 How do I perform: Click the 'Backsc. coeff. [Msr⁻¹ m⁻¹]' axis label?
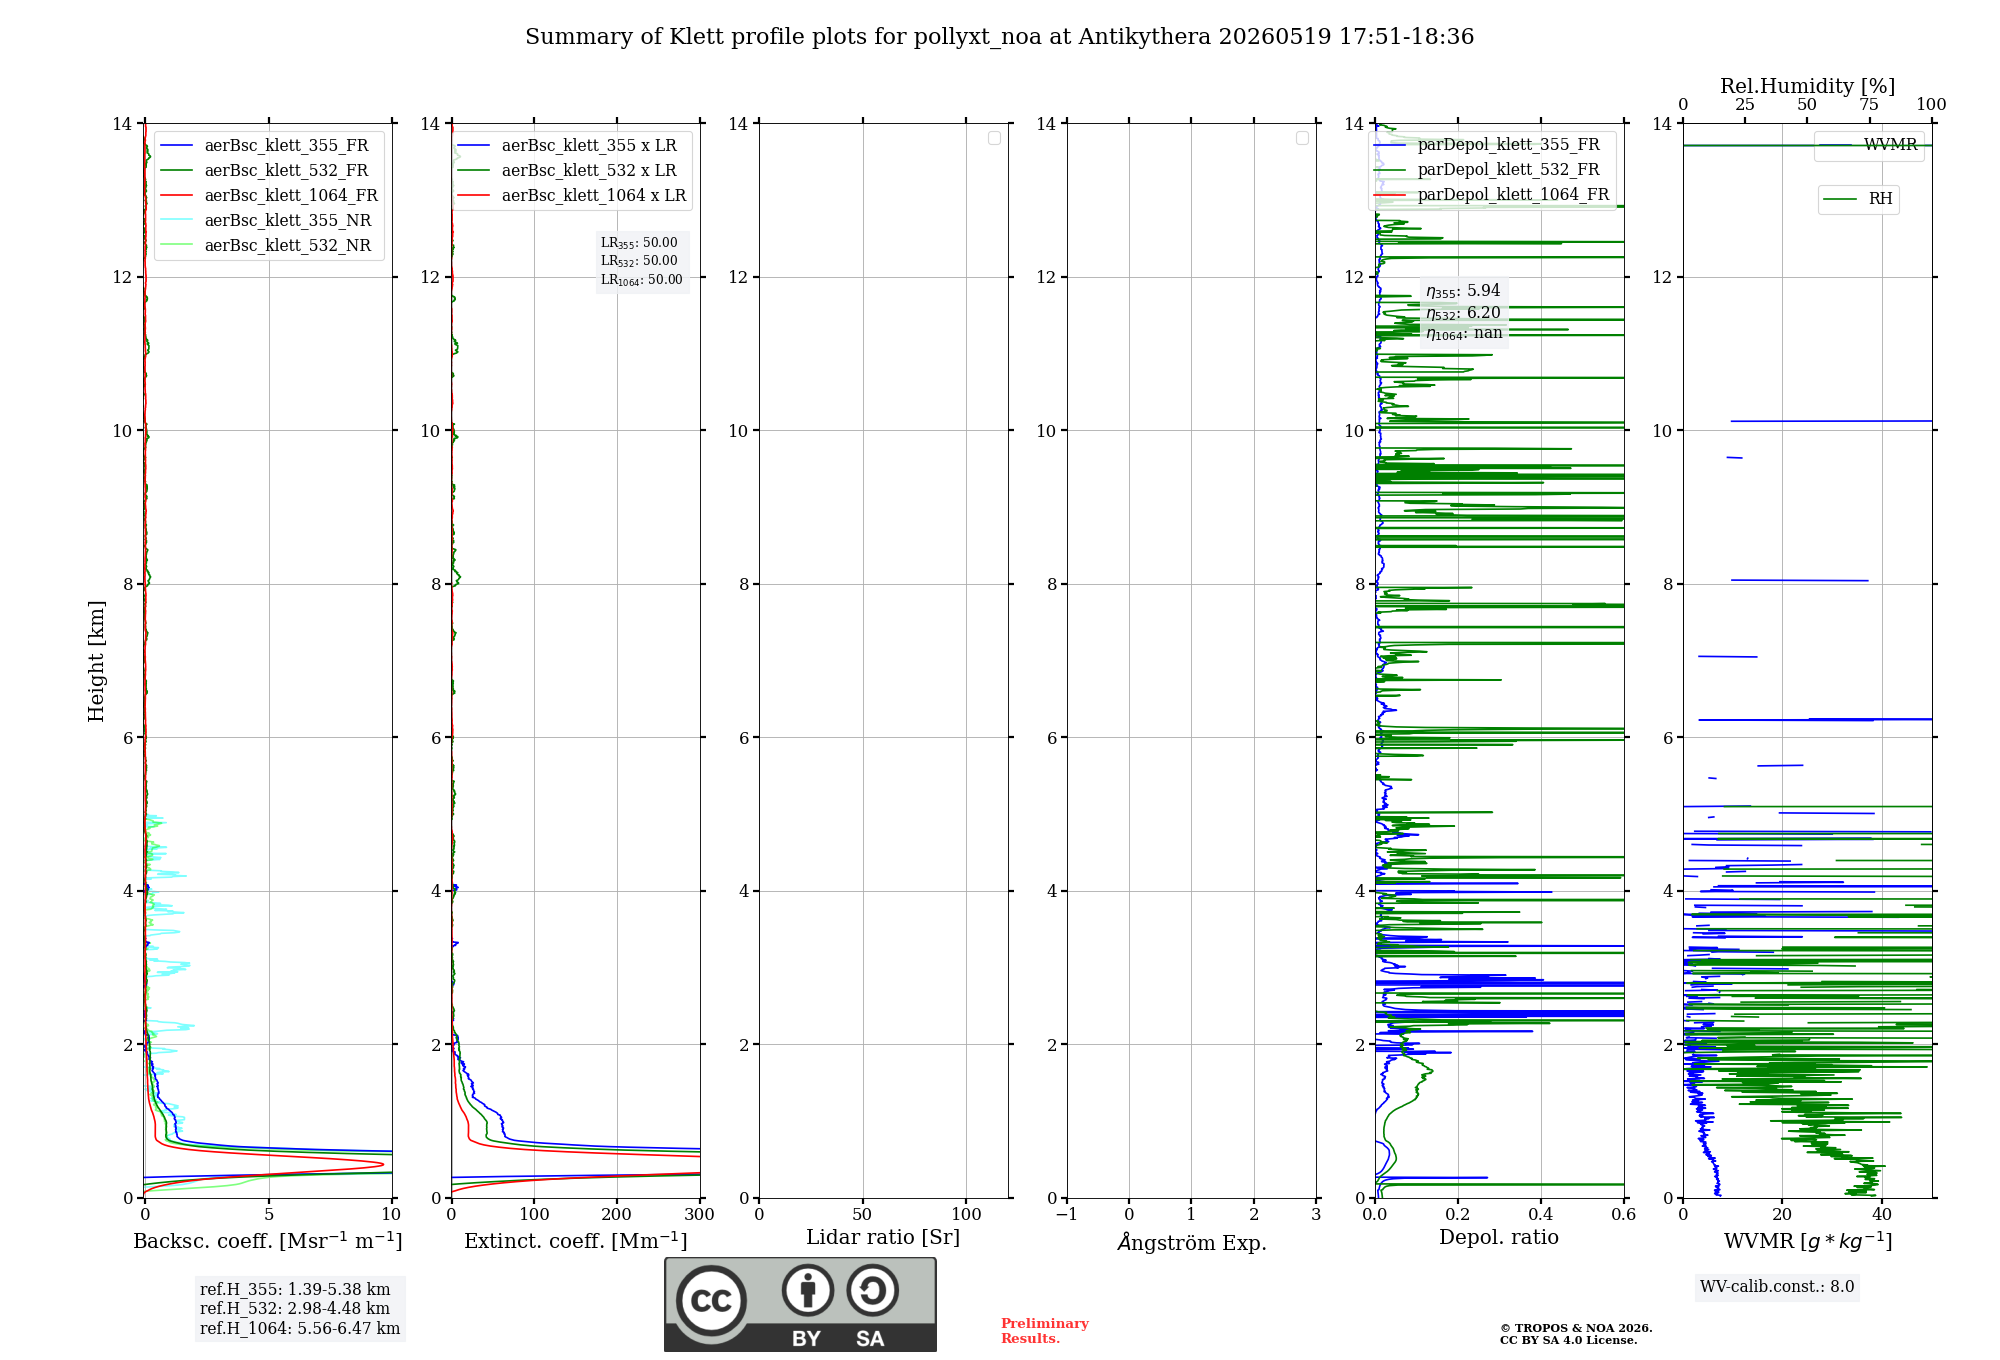tap(268, 1241)
